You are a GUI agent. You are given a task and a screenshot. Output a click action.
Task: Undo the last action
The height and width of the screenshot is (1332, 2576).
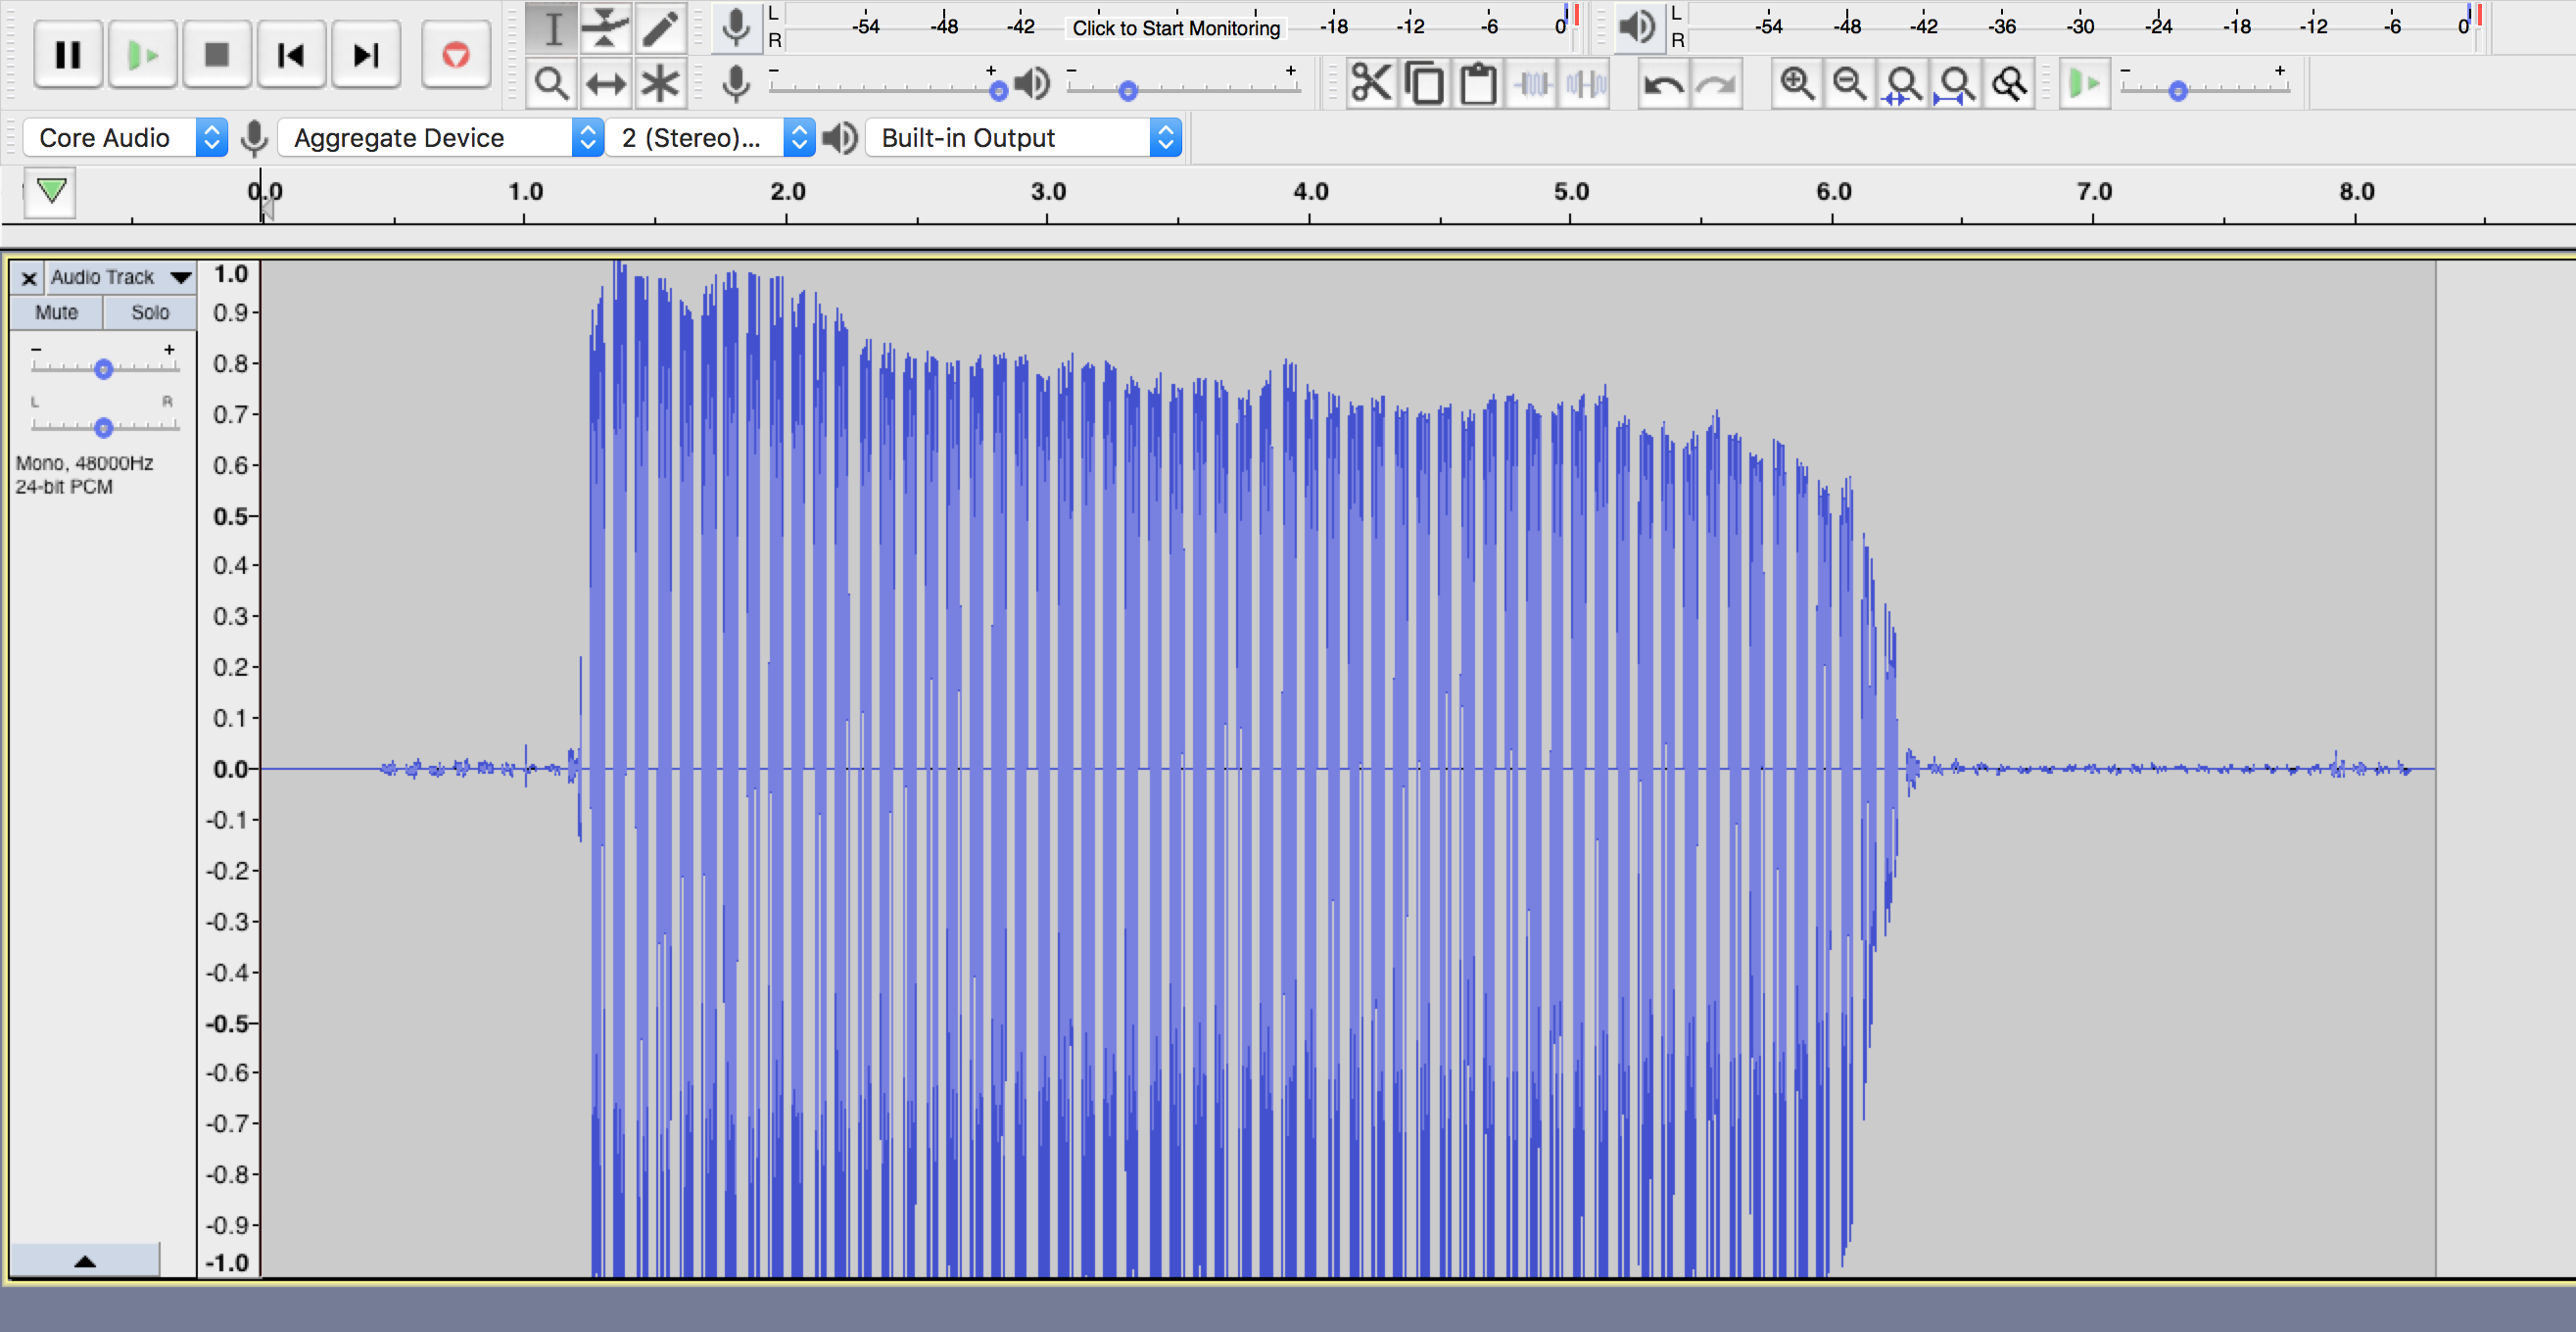1663,84
